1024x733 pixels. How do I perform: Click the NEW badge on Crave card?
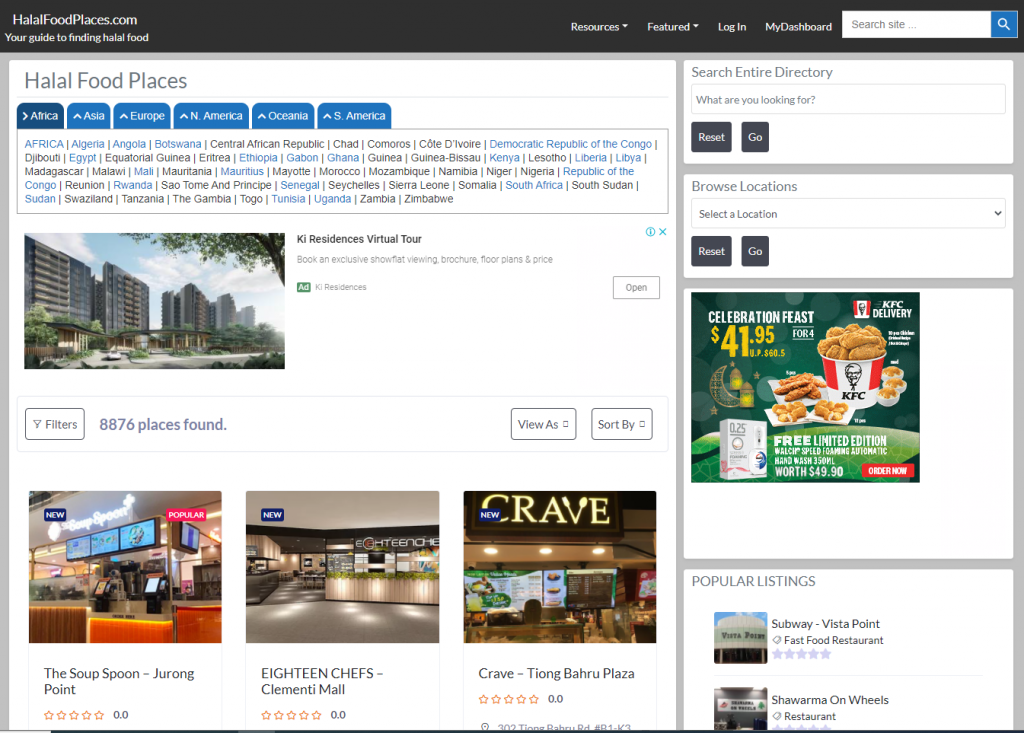pos(490,515)
